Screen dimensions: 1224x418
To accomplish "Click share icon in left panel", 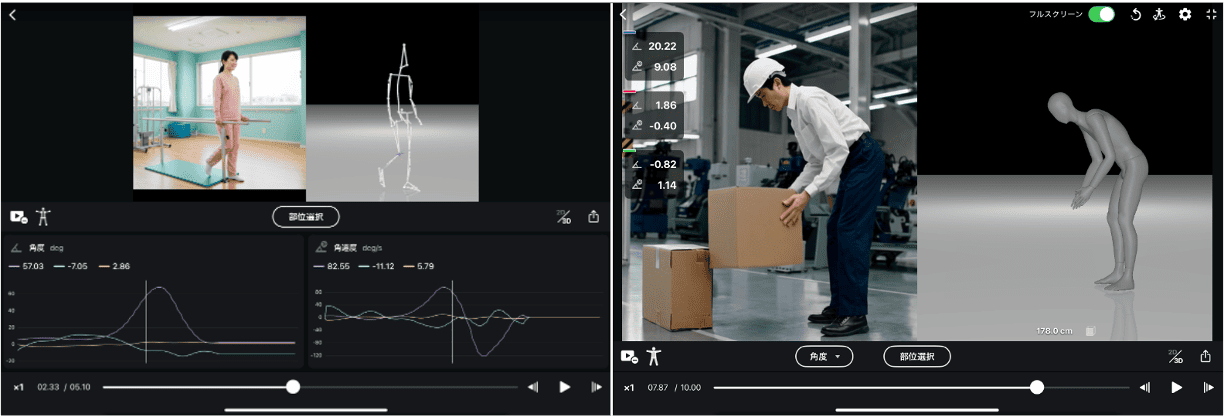I will [x=594, y=216].
